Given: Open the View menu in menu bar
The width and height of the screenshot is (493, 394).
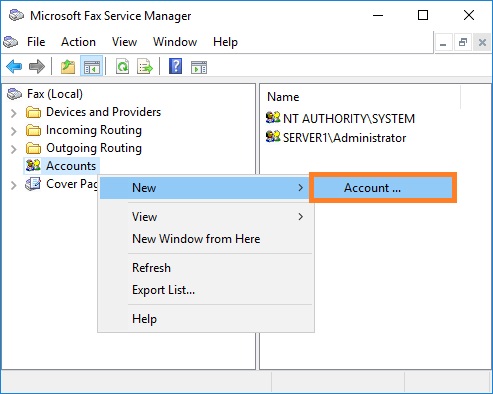Looking at the screenshot, I should (124, 42).
